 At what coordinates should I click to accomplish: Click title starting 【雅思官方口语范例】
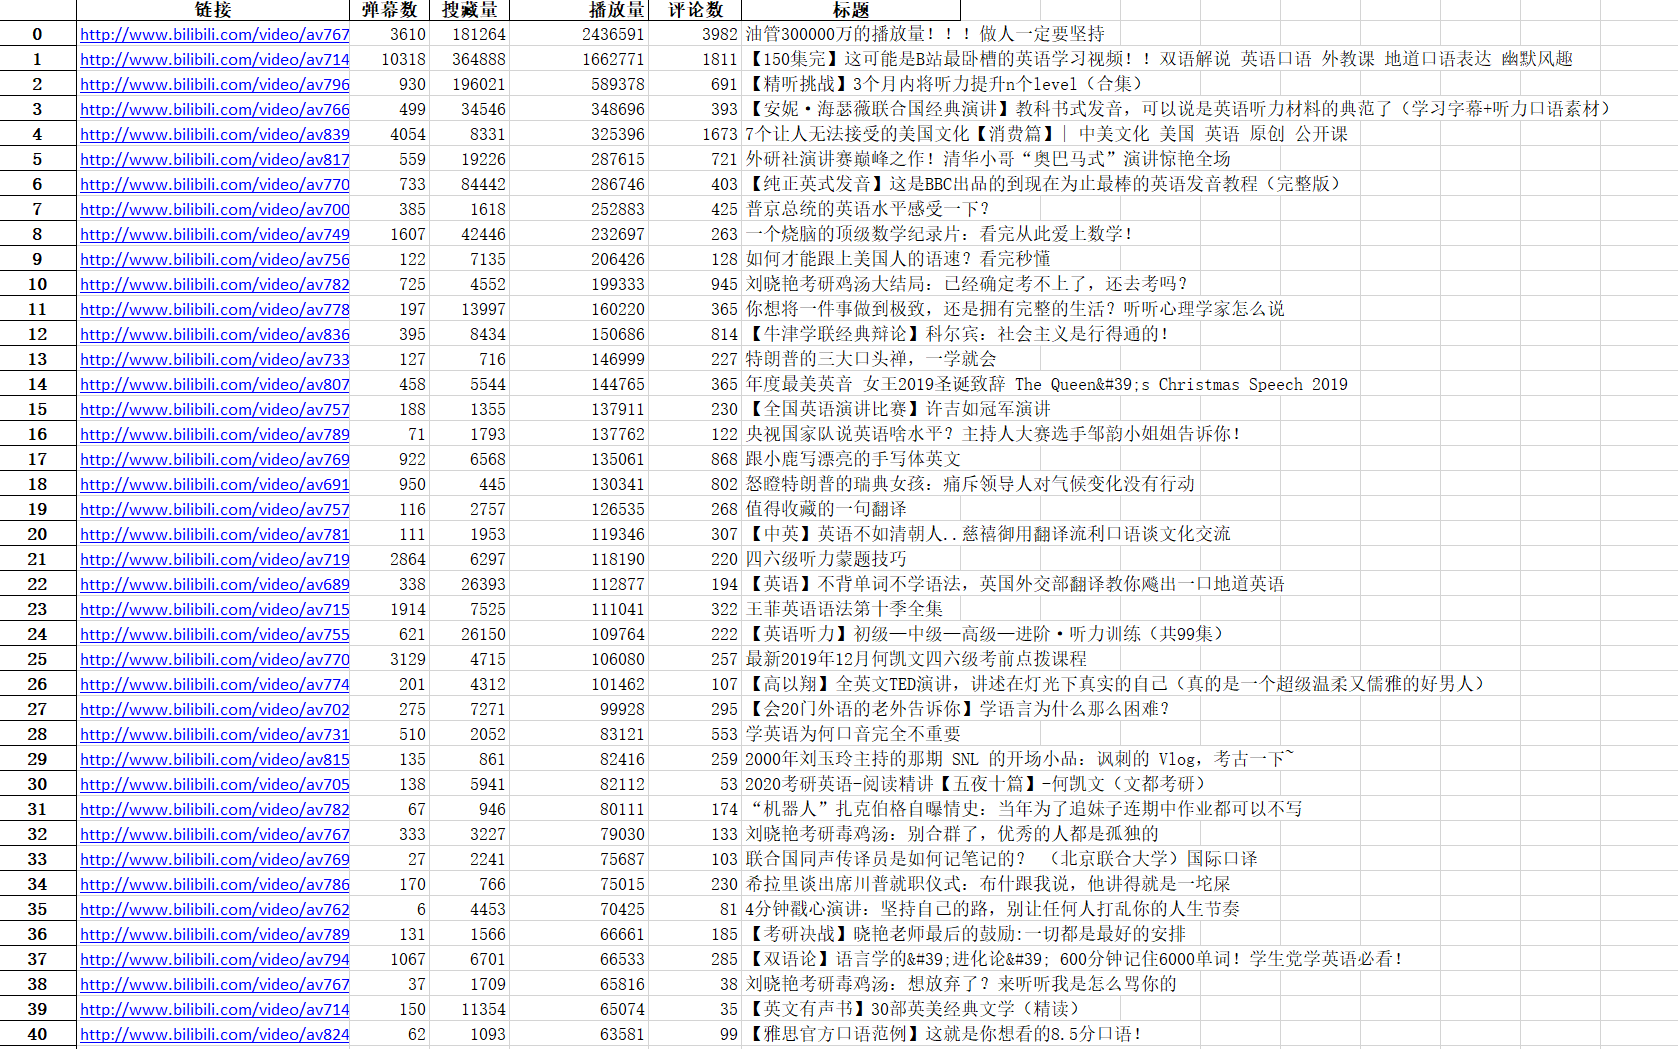(944, 1034)
